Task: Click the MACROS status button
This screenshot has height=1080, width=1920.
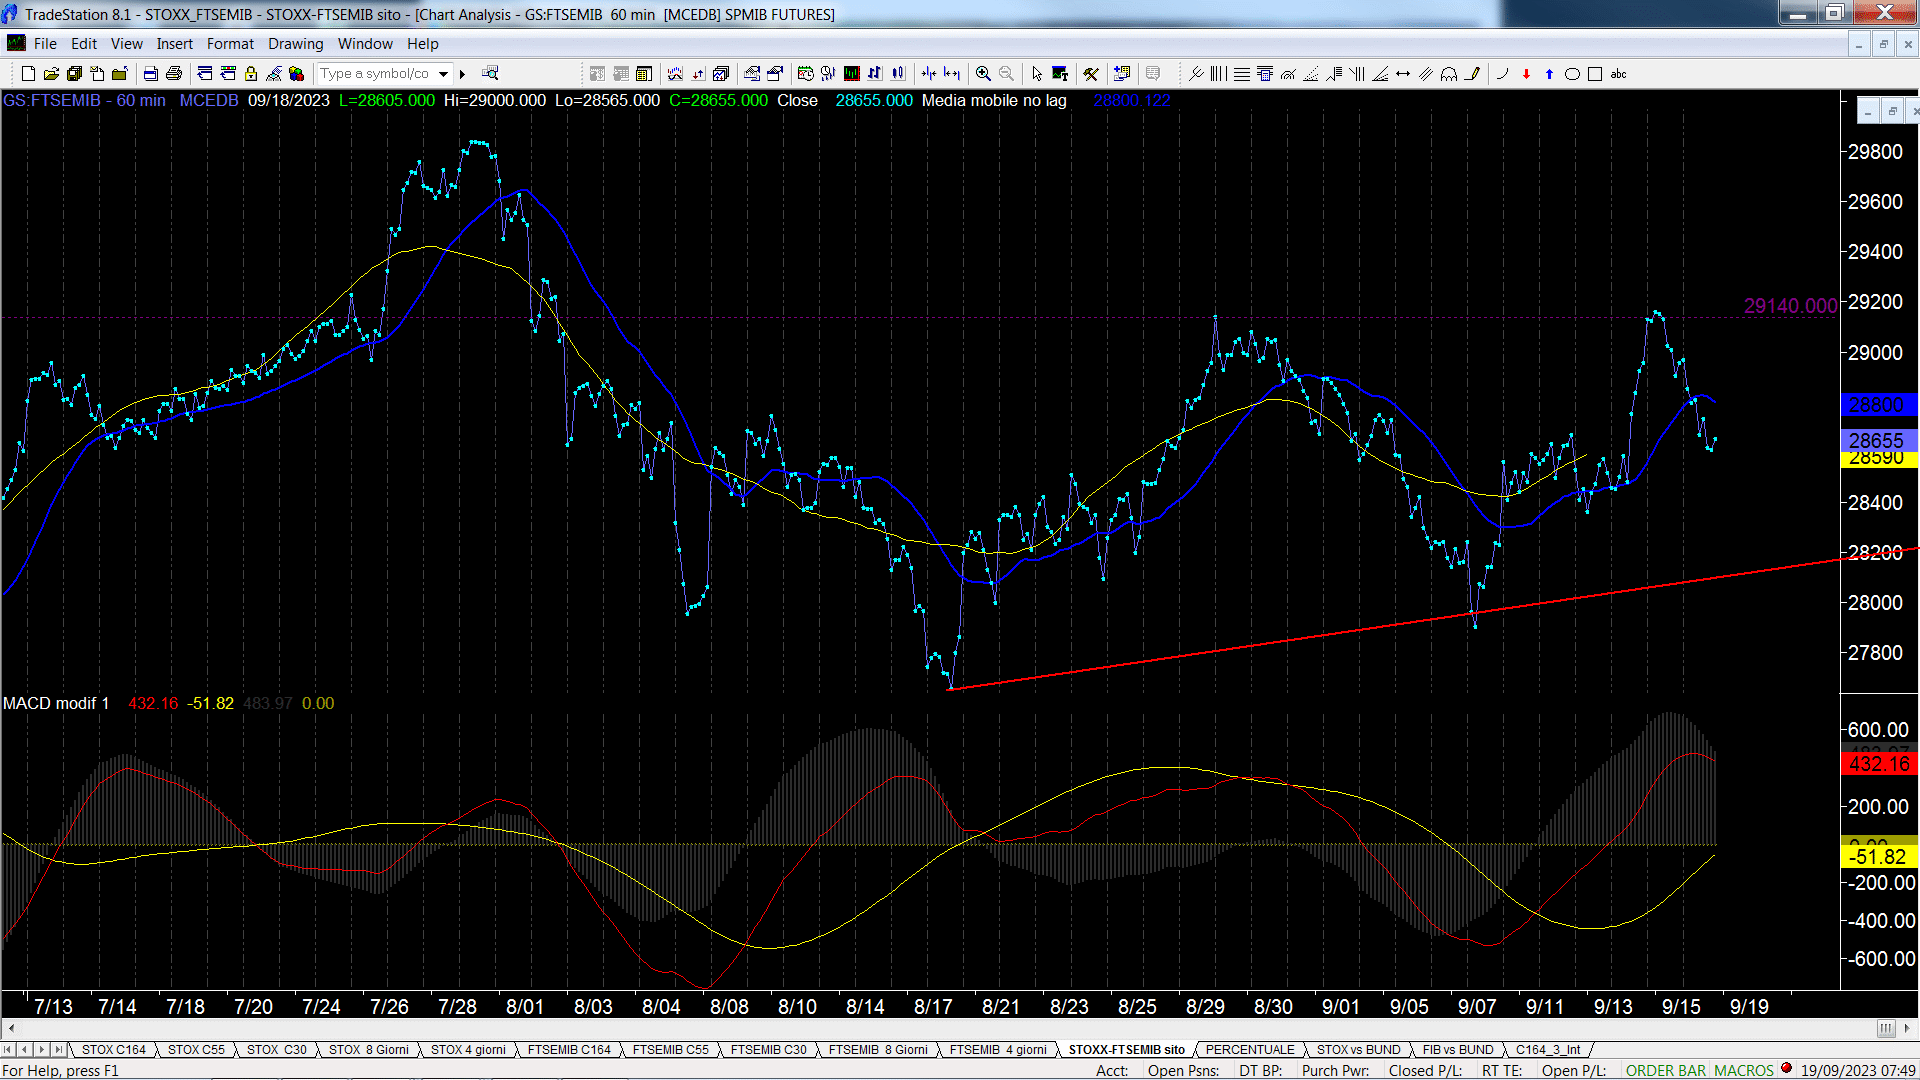Action: click(1744, 1071)
